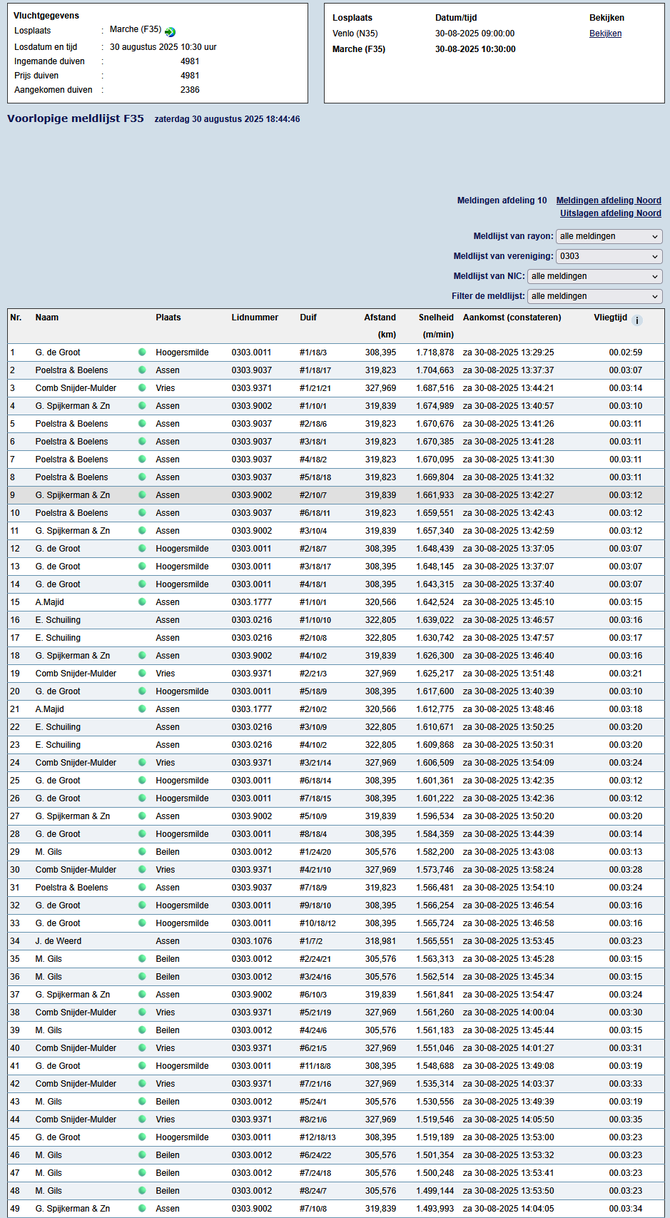Click the name J. de Weerd in row 34
Image resolution: width=670 pixels, height=1218 pixels.
point(57,941)
